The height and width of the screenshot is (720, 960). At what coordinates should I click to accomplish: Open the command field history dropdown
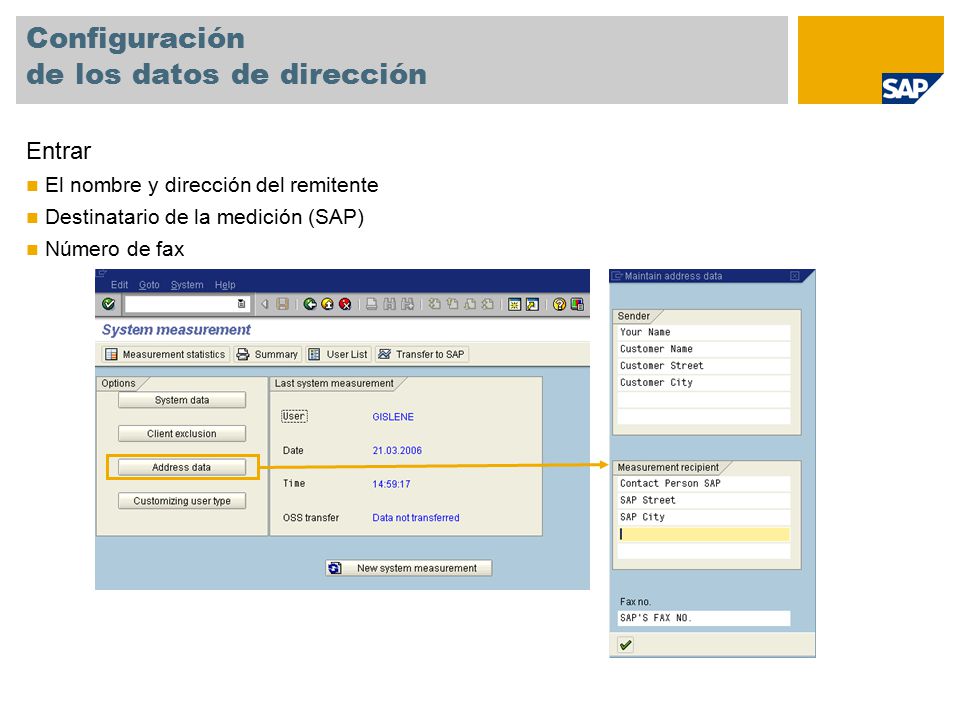[x=241, y=304]
